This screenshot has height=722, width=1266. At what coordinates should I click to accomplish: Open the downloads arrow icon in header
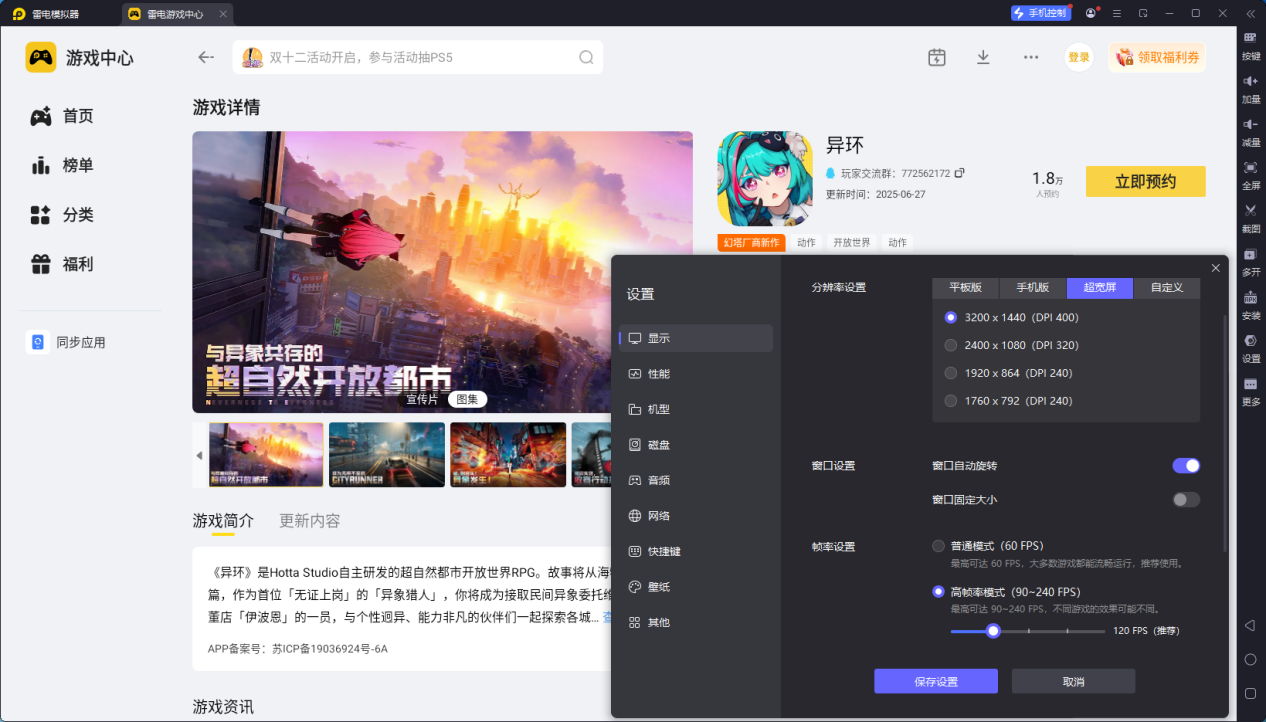tap(983, 57)
